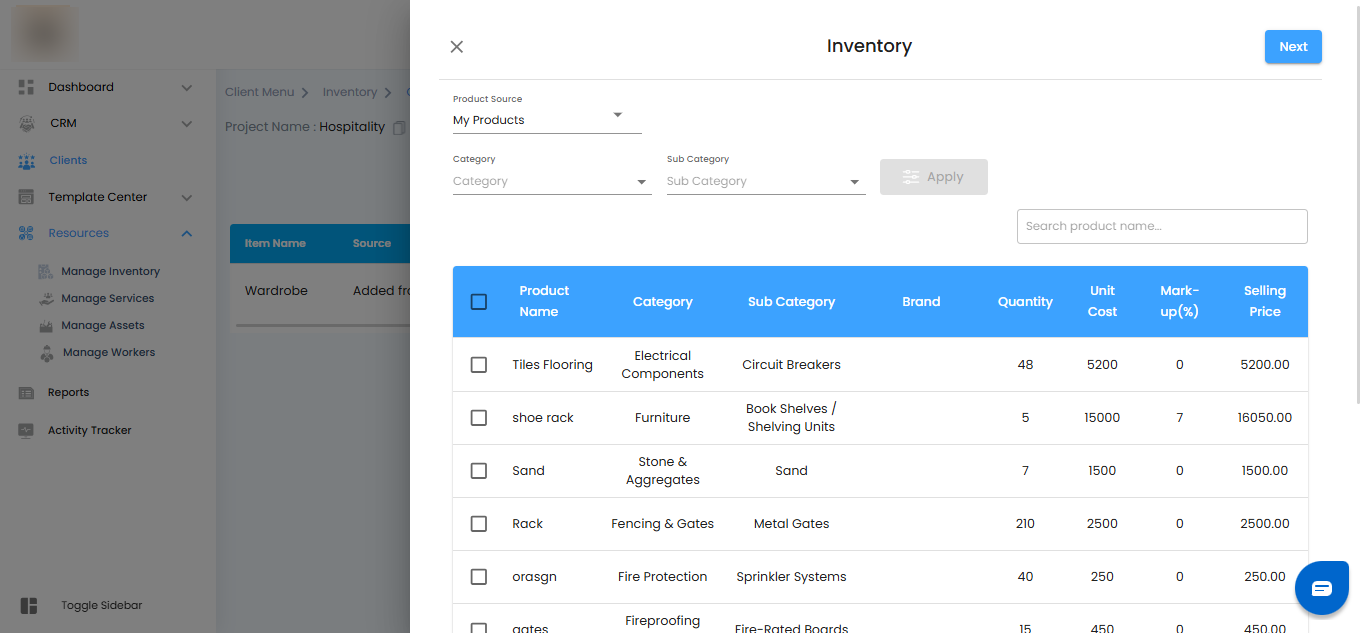1366x633 pixels.
Task: Close the Inventory panel with X
Action: pyautogui.click(x=457, y=46)
